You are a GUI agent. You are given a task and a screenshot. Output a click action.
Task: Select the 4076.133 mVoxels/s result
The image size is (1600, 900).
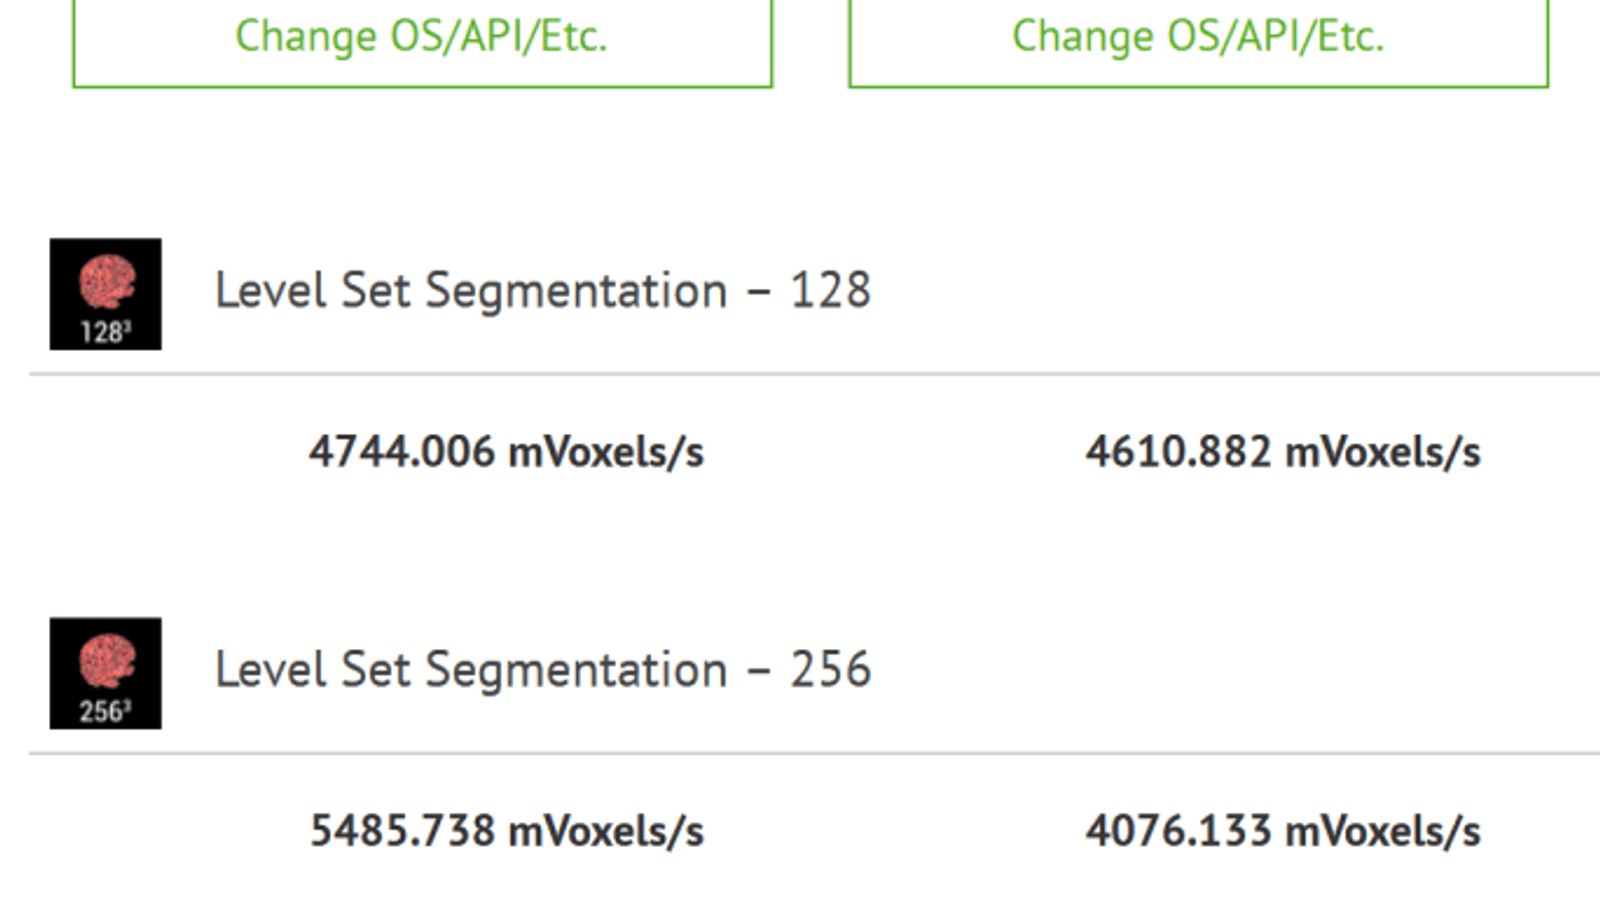tap(1283, 831)
